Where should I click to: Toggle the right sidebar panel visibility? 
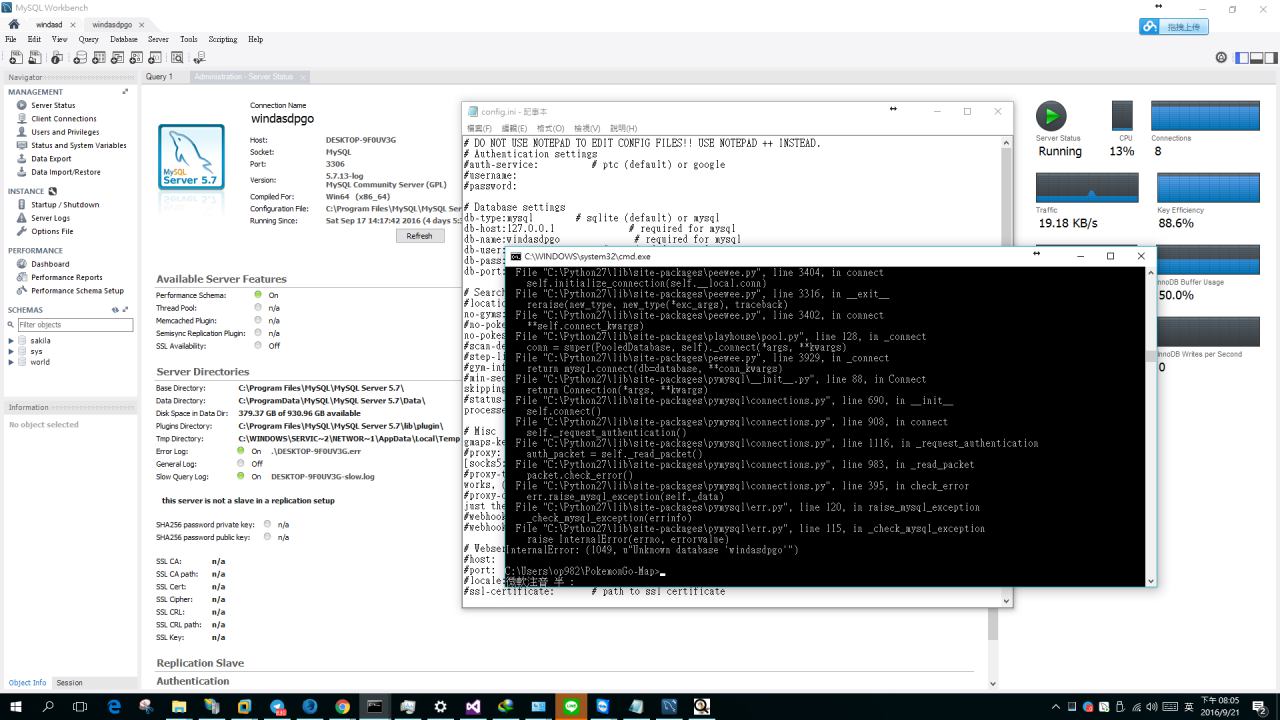[x=1270, y=58]
